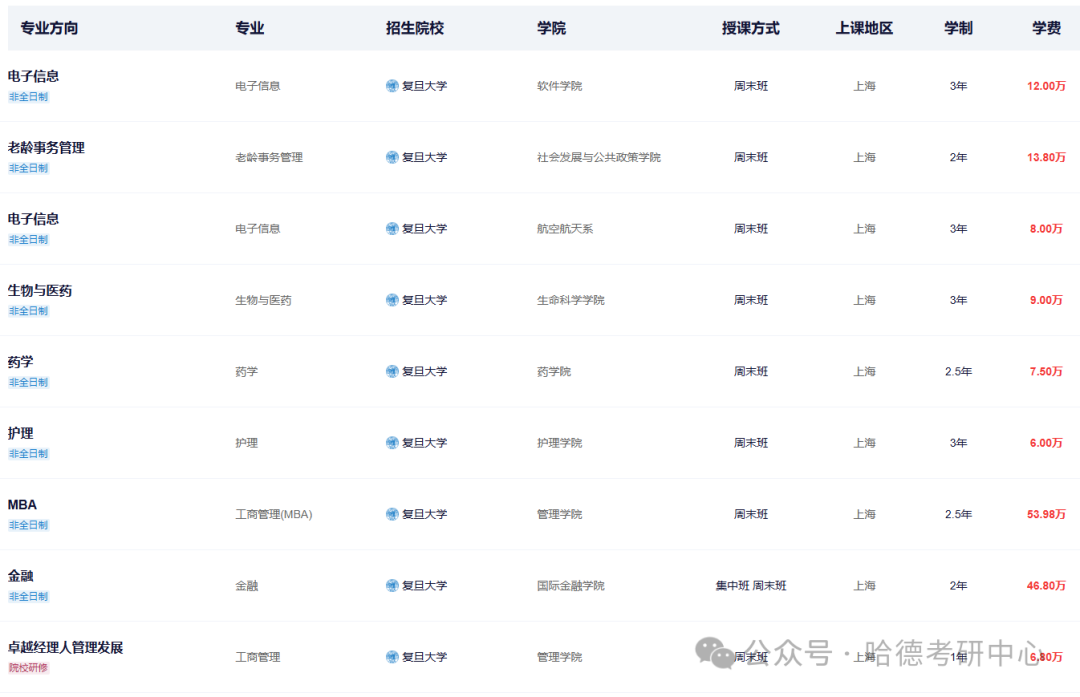Click the 非全日制 tag under 生物与医药

point(28,311)
